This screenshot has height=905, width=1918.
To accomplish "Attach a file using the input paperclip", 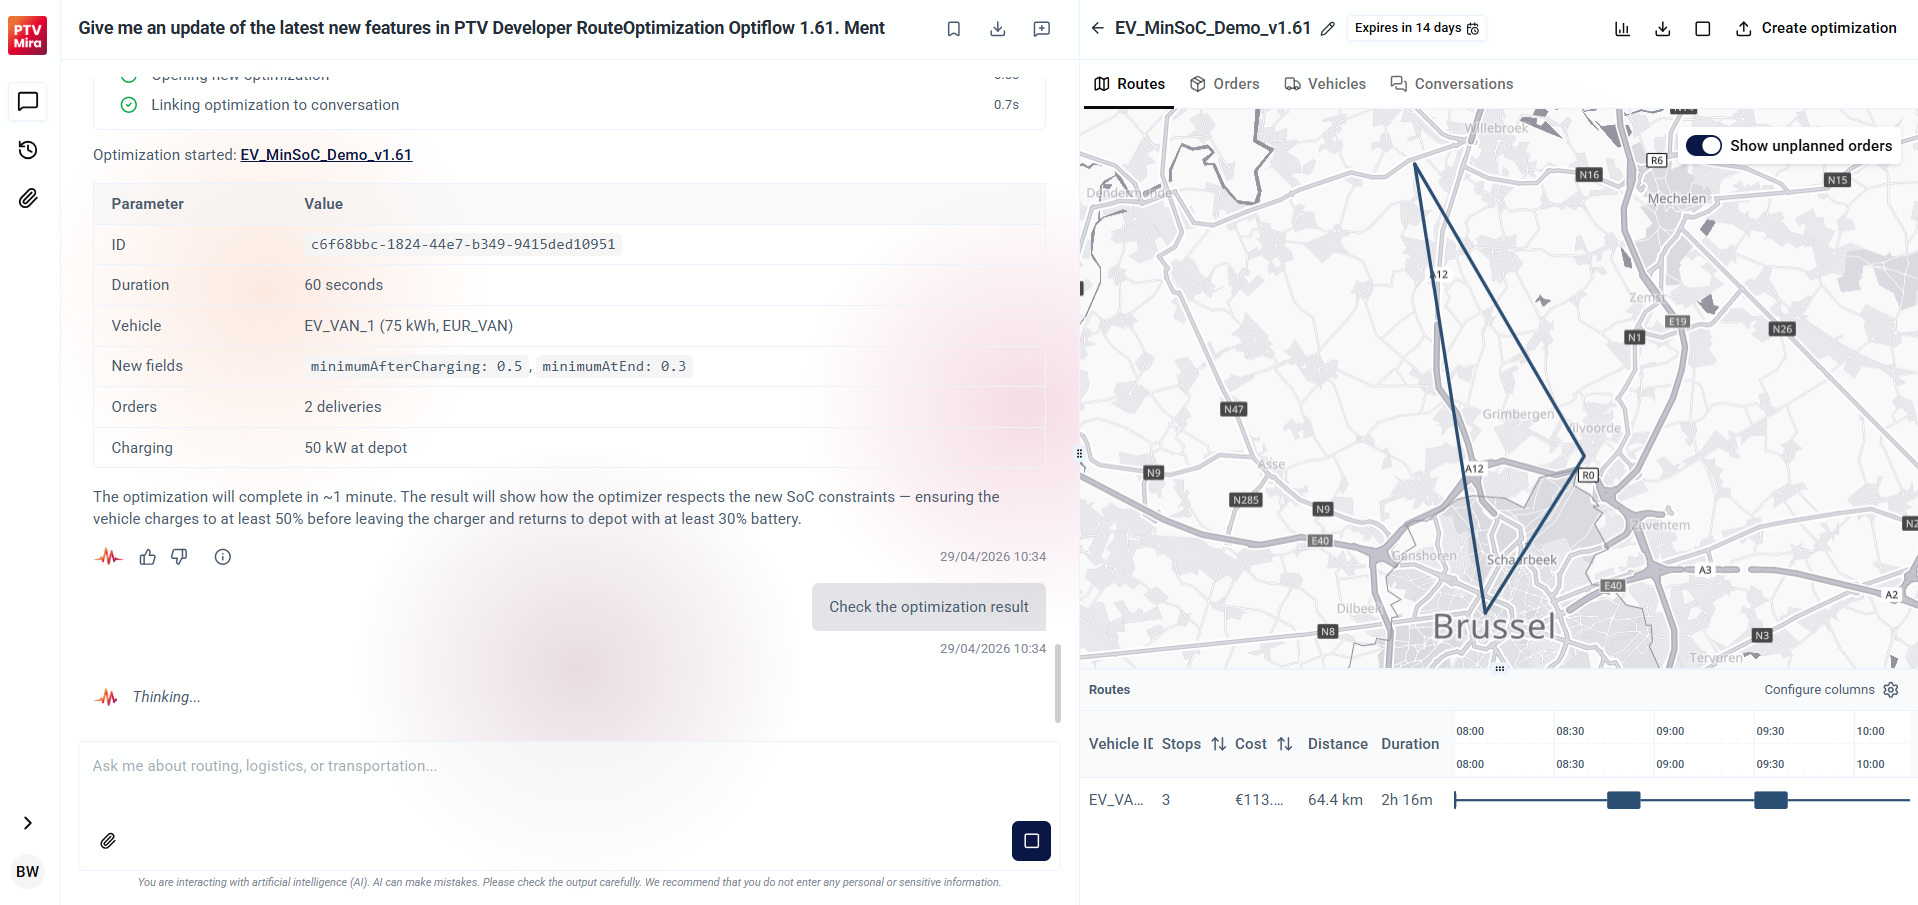I will click(x=108, y=841).
